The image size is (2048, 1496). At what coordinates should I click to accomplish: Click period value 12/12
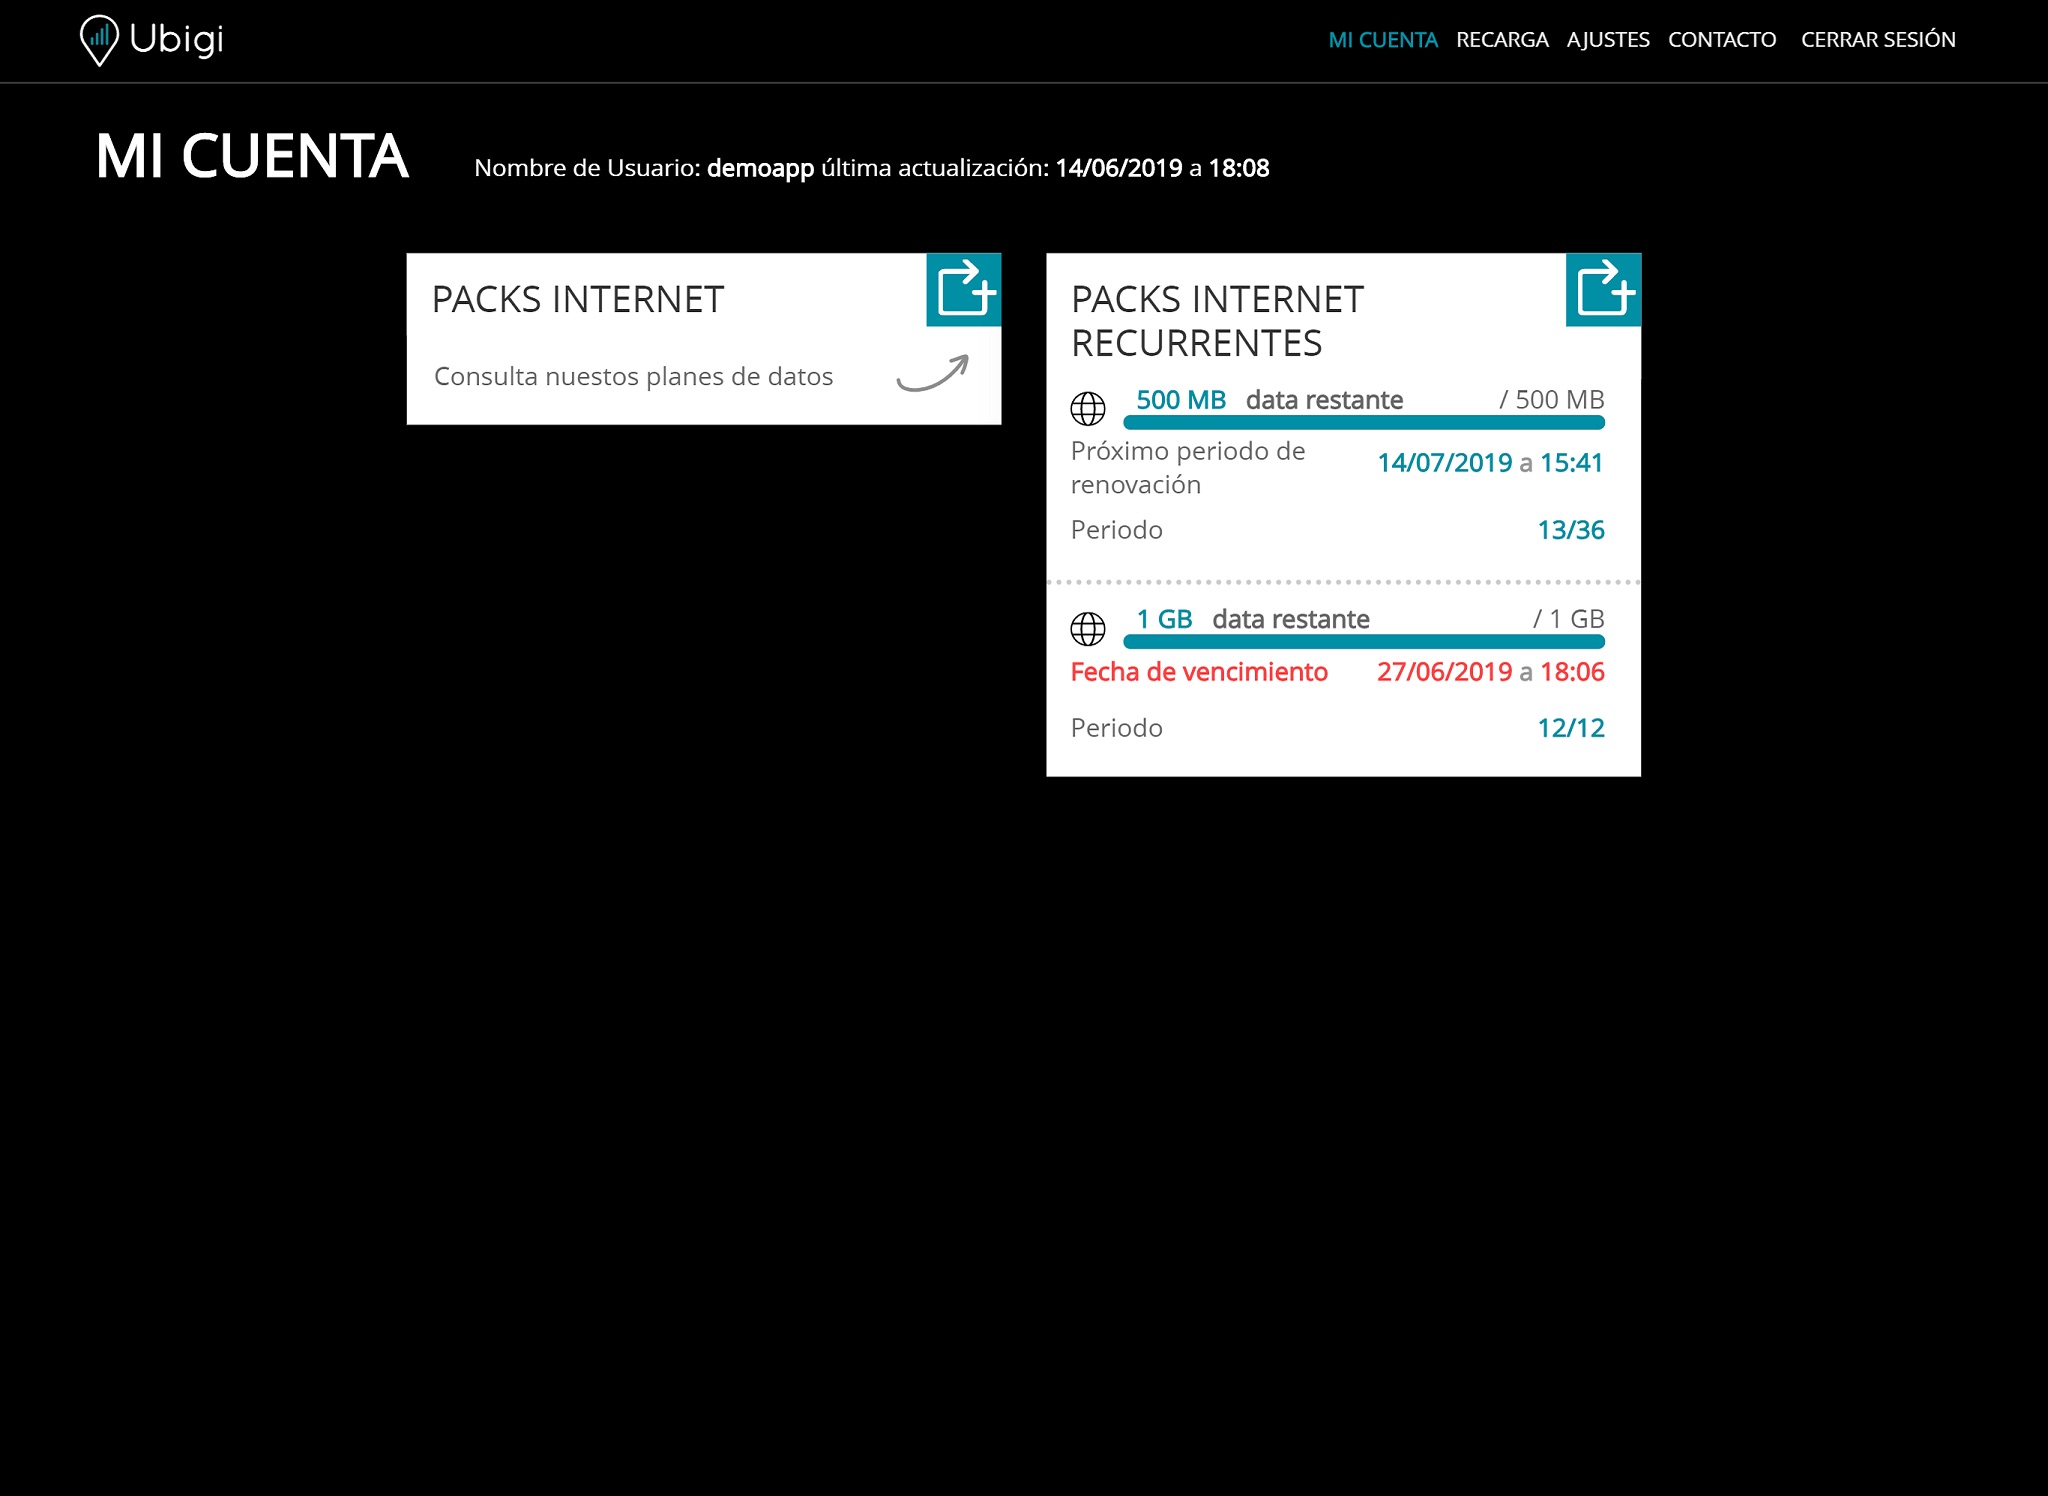tap(1570, 728)
